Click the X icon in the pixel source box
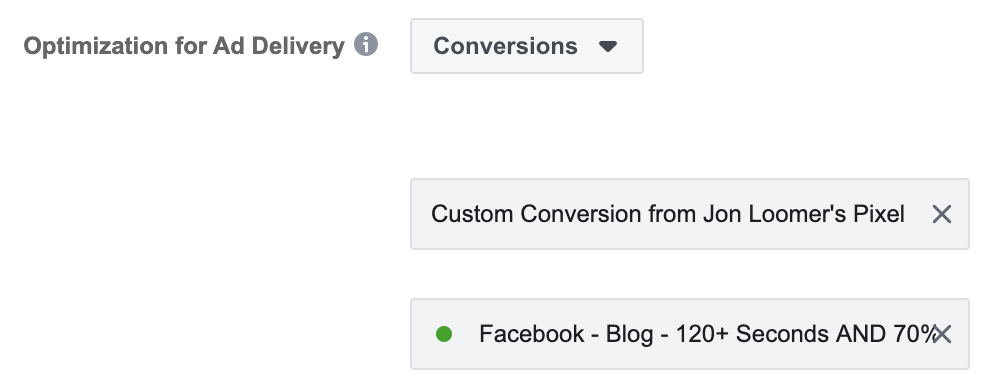The image size is (1000, 390). pos(941,214)
